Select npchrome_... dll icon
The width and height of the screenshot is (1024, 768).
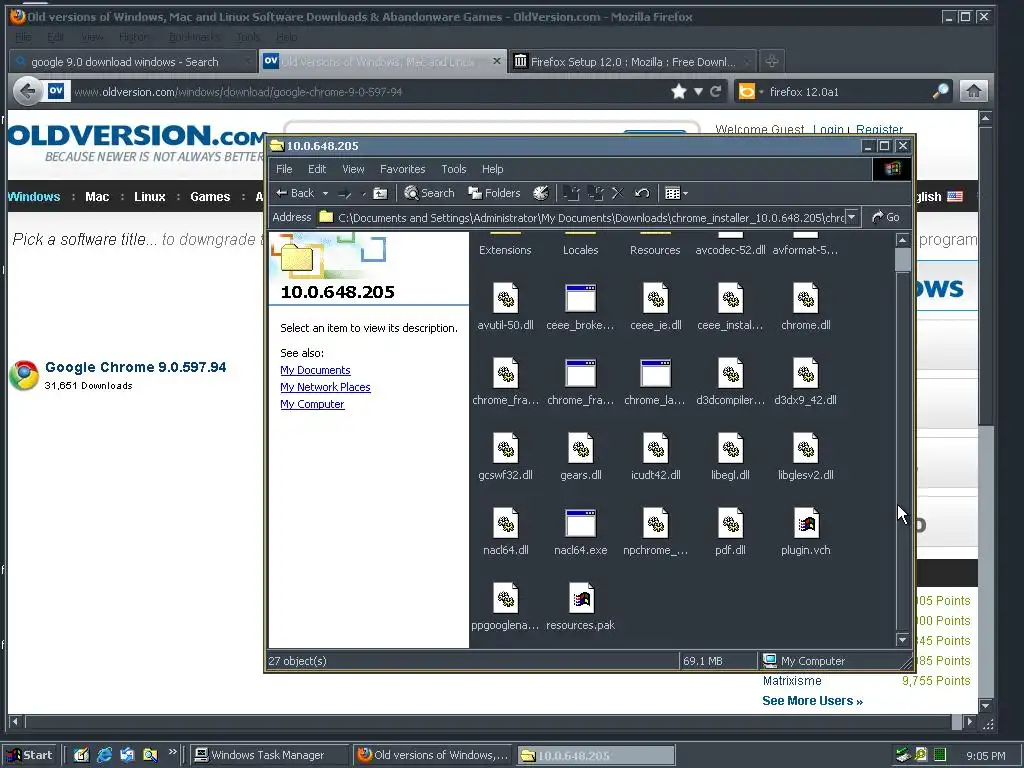click(656, 524)
